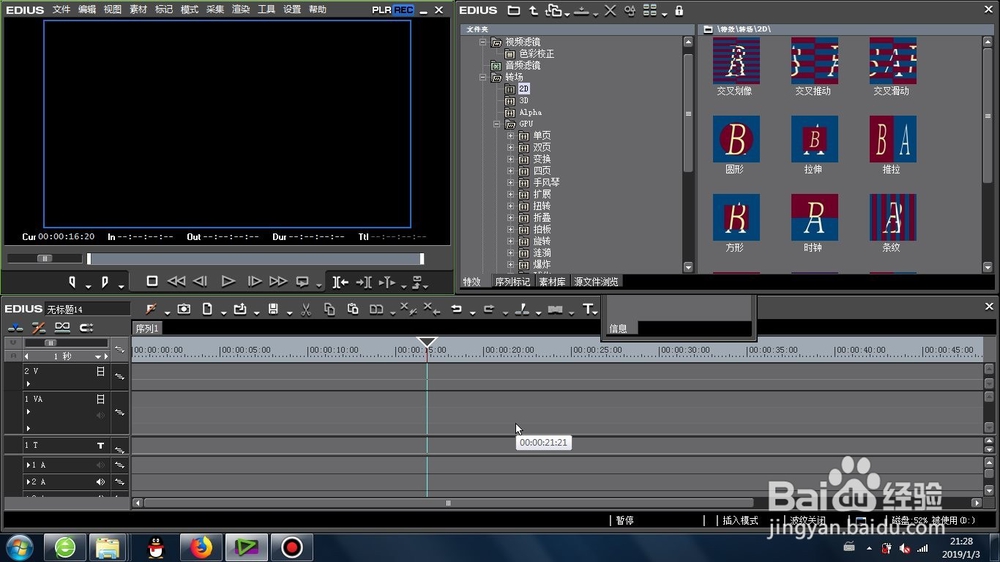Viewport: 1000px width, 562px height.
Task: Open the 渲染 menu
Action: pos(240,10)
